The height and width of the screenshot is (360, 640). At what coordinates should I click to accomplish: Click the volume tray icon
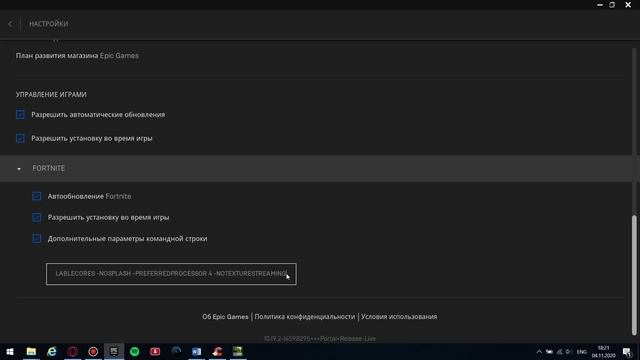pos(569,352)
